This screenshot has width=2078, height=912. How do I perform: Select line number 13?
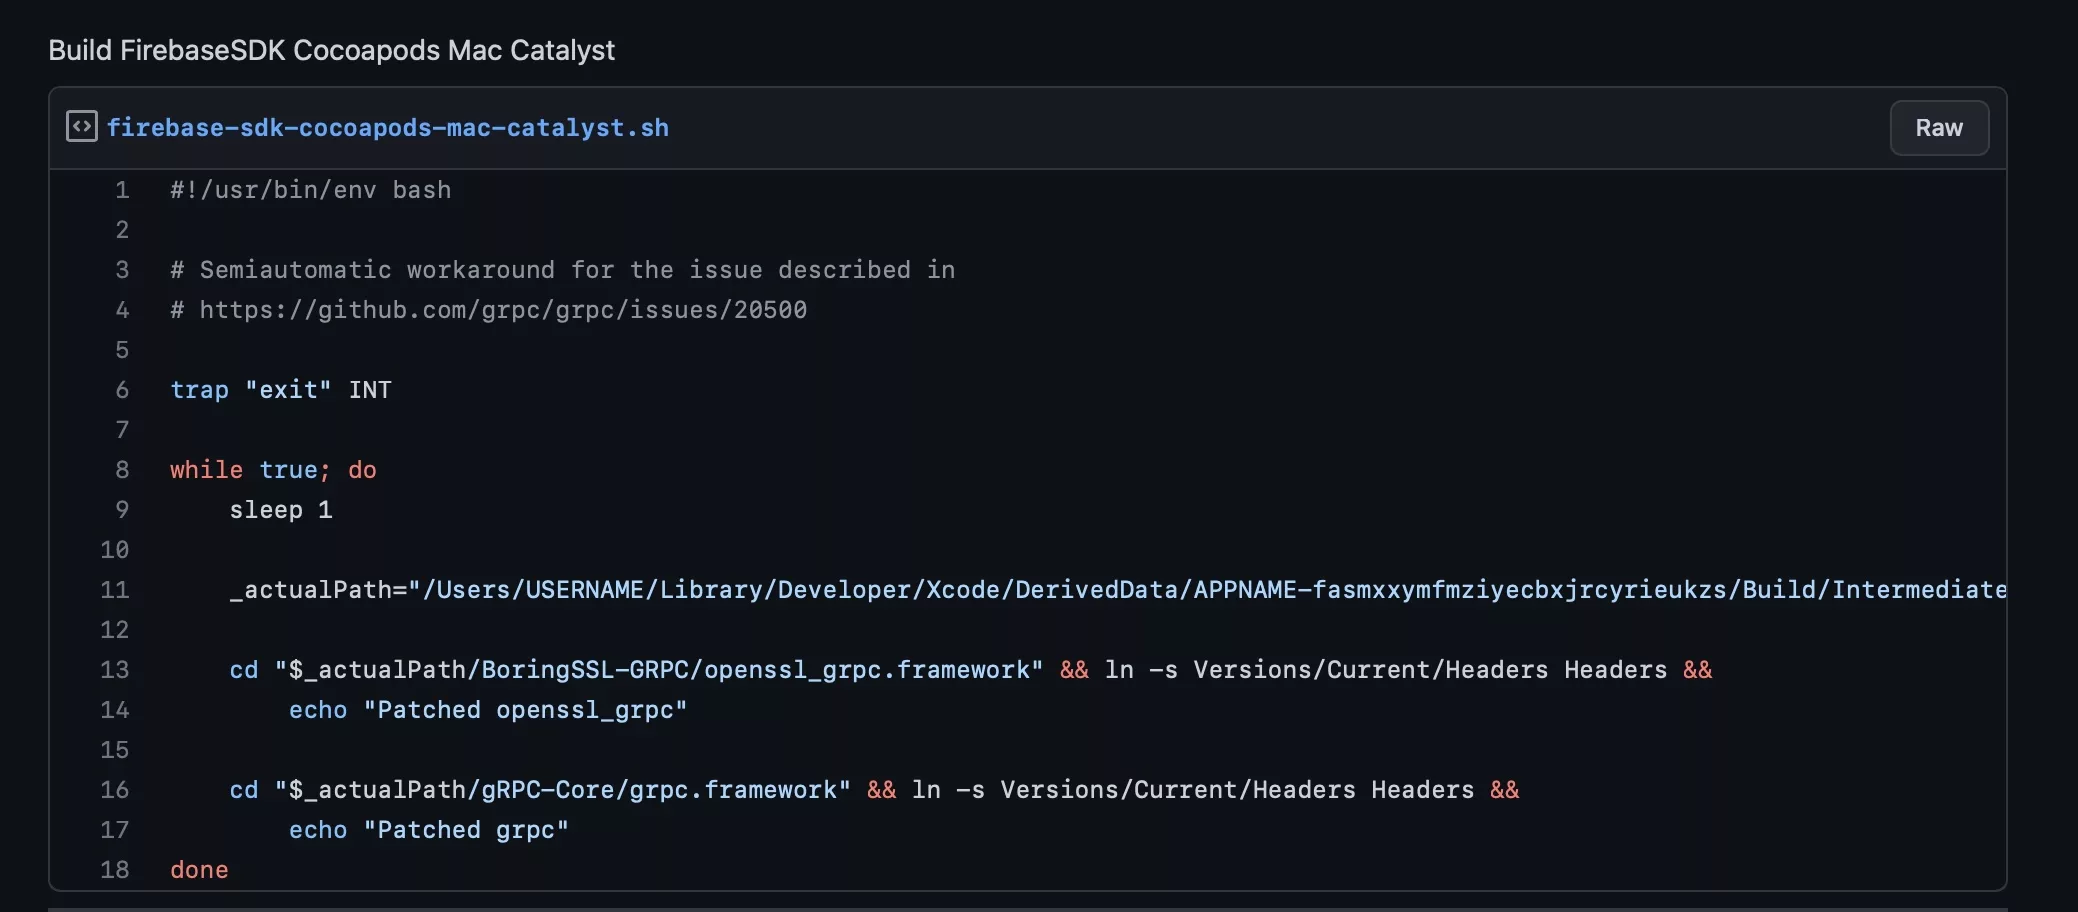tap(115, 670)
